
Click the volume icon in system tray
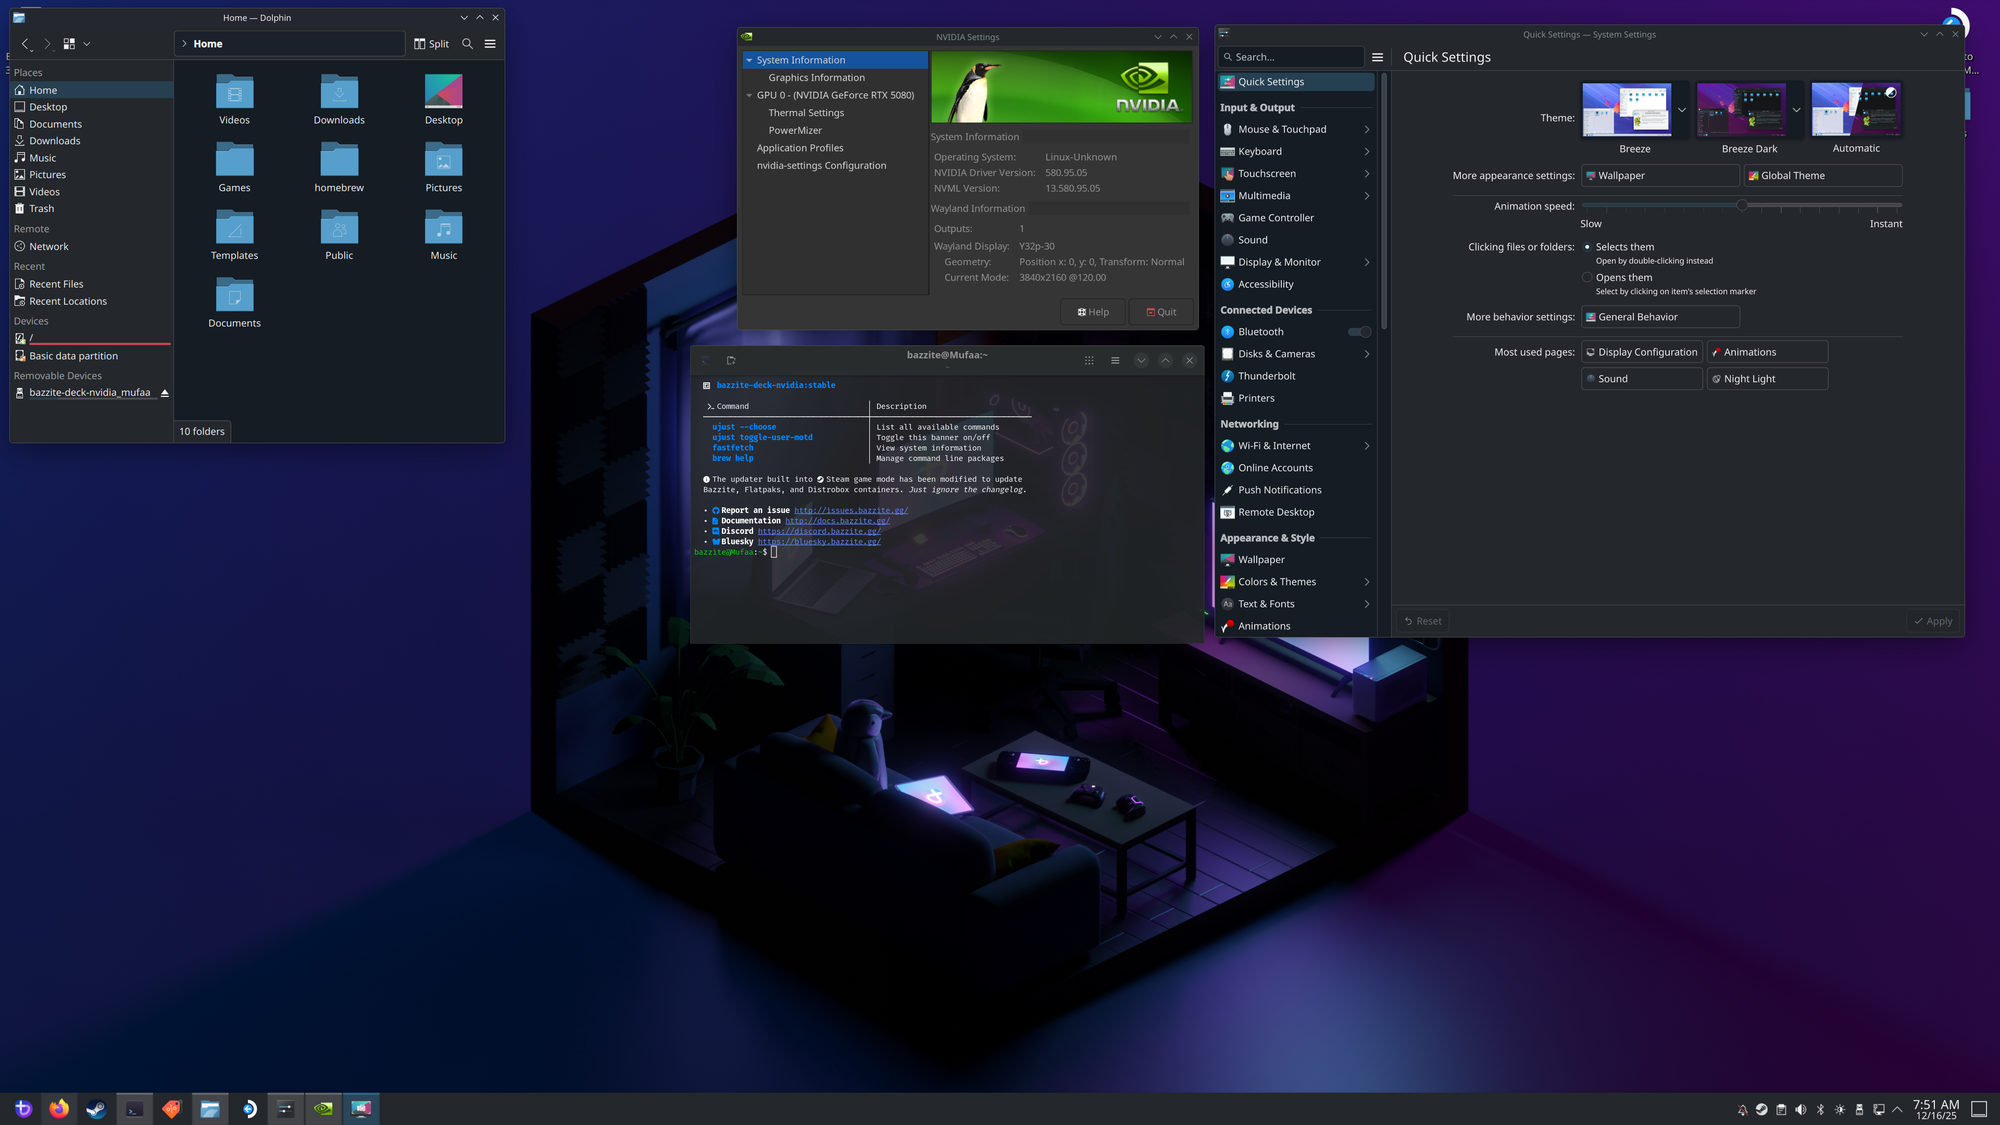click(1801, 1109)
